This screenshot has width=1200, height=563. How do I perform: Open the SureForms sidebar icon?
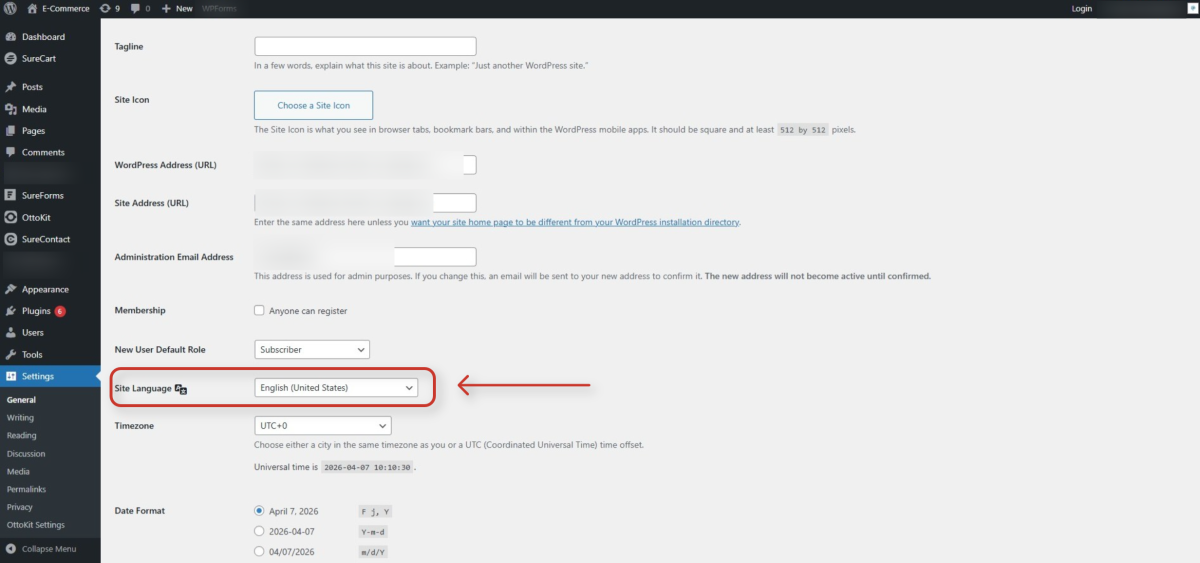point(10,195)
